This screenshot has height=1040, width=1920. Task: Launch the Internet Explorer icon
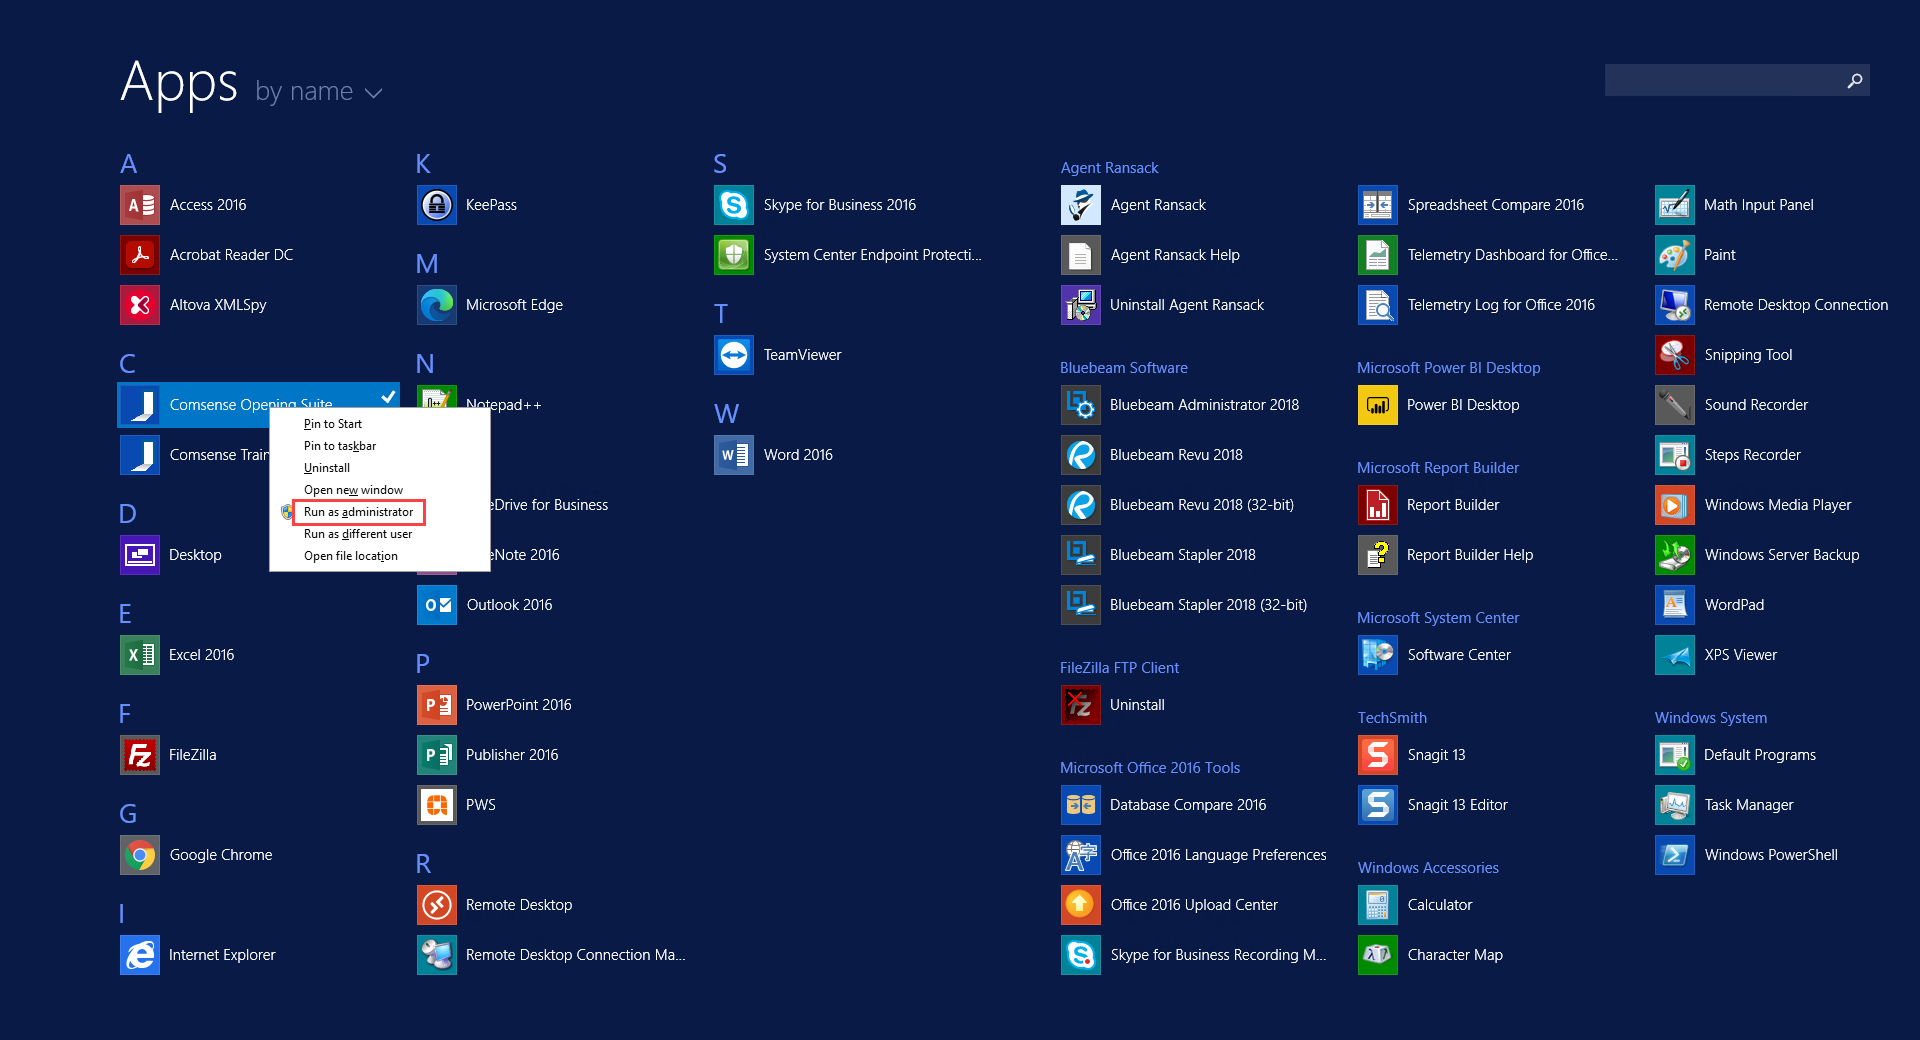pos(140,955)
